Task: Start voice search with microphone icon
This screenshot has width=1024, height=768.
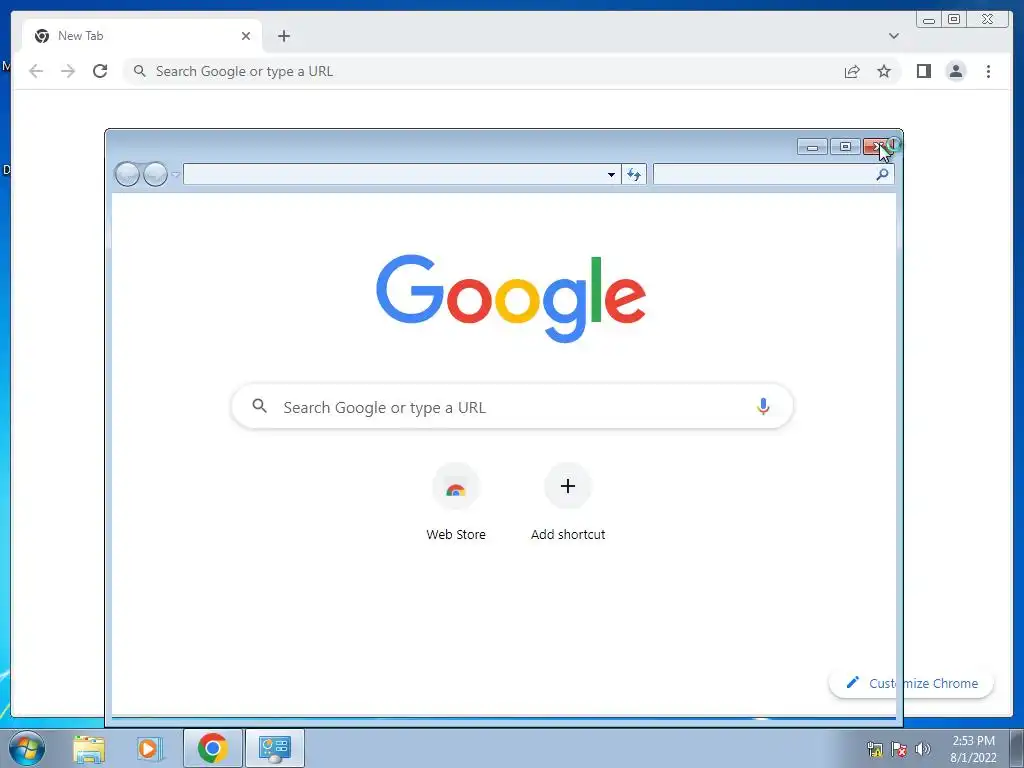Action: click(763, 406)
